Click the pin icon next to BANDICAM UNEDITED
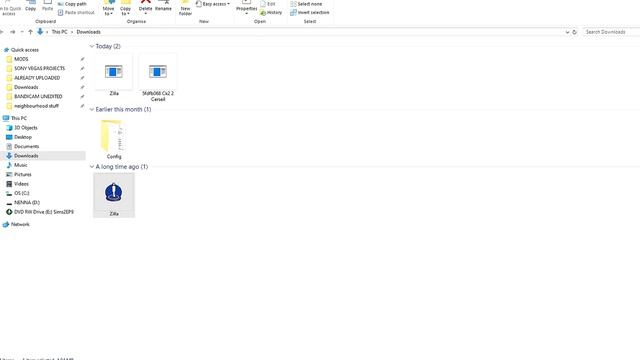 click(x=82, y=97)
